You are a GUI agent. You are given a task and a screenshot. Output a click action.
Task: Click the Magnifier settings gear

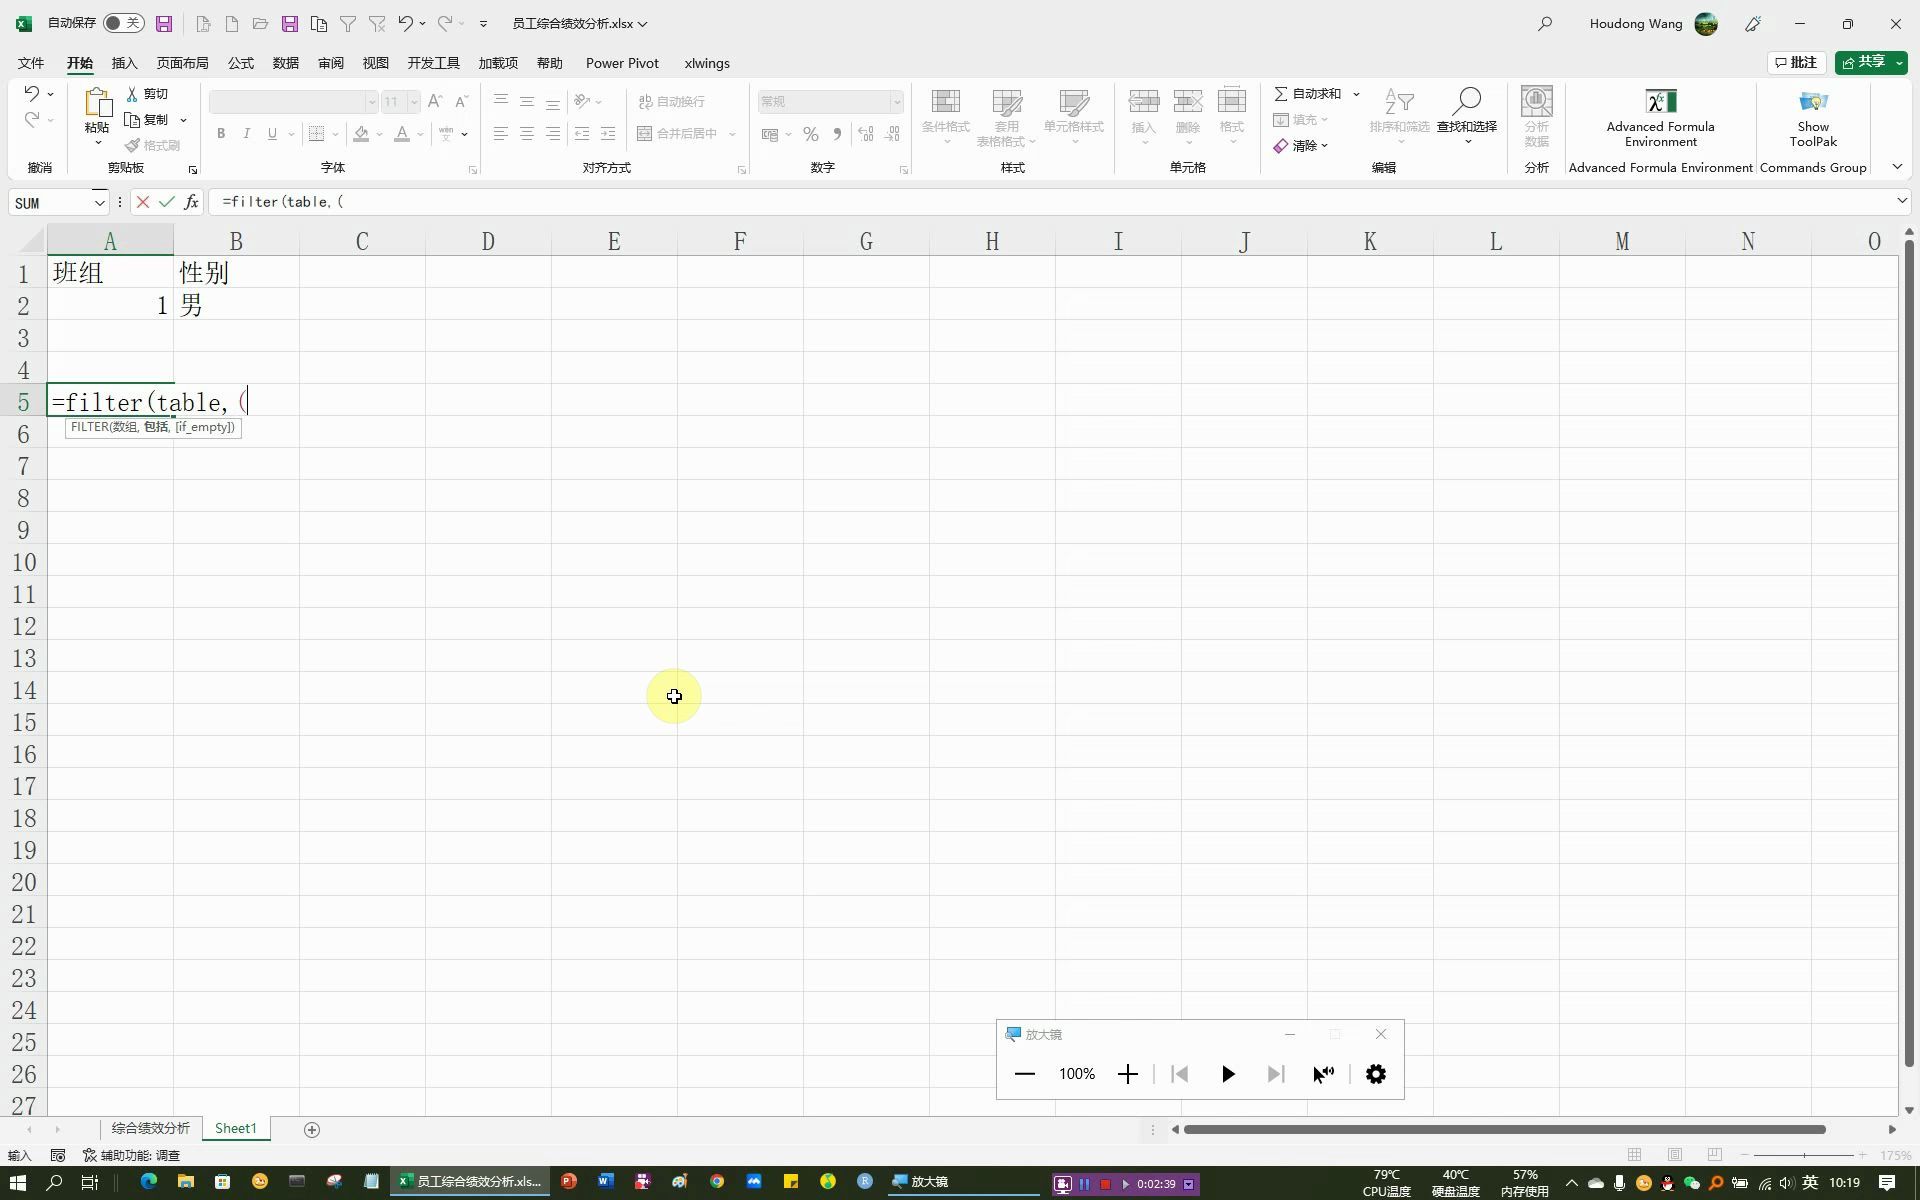1375,1074
